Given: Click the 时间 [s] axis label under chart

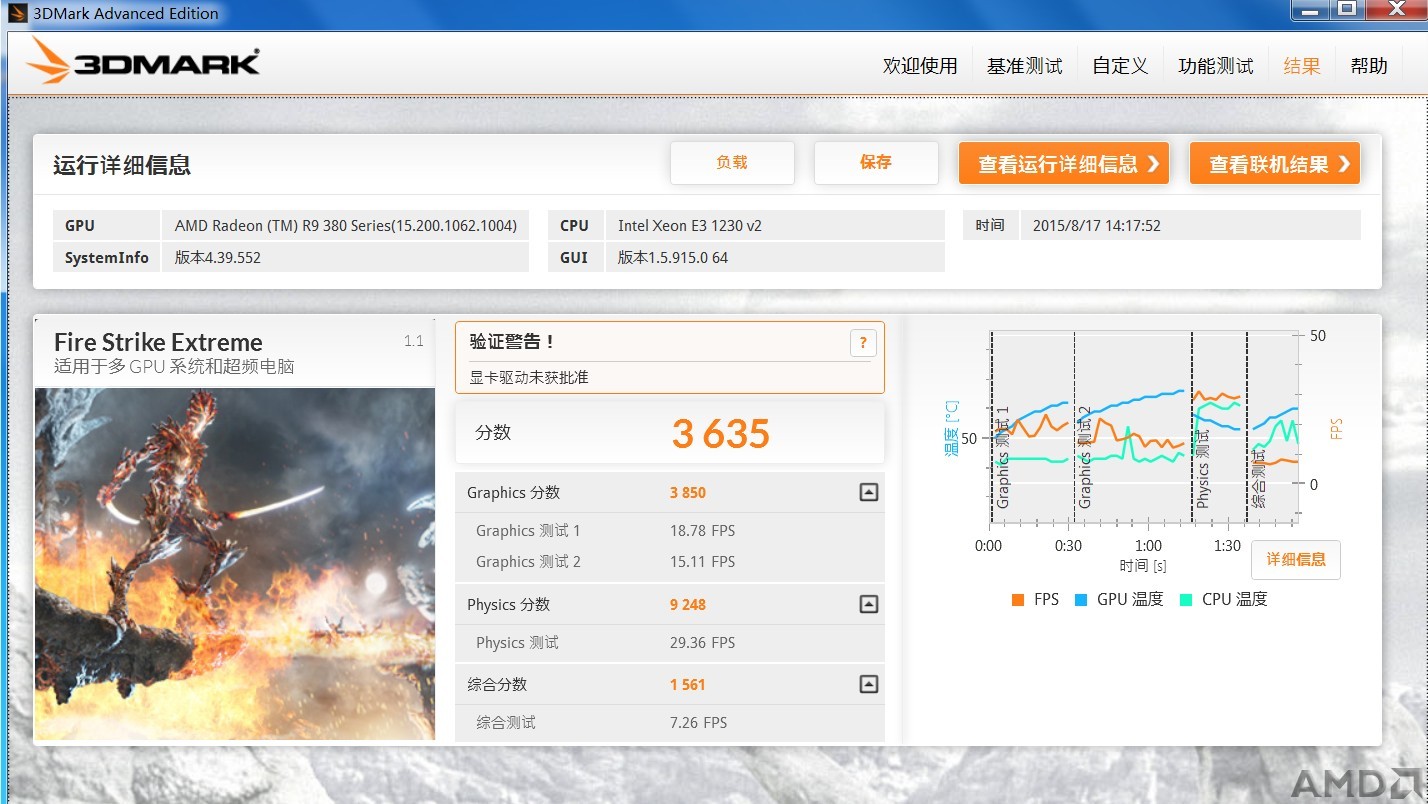Looking at the screenshot, I should pos(1143,565).
